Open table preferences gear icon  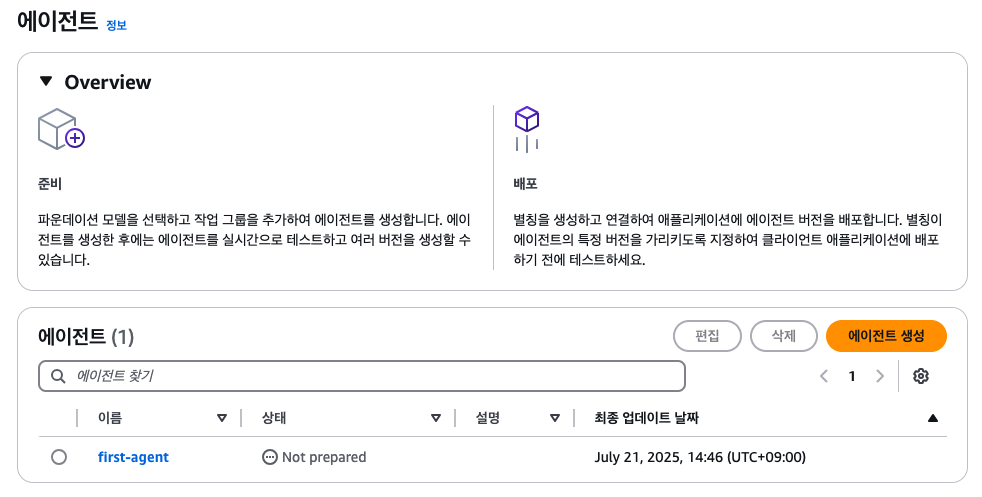921,376
